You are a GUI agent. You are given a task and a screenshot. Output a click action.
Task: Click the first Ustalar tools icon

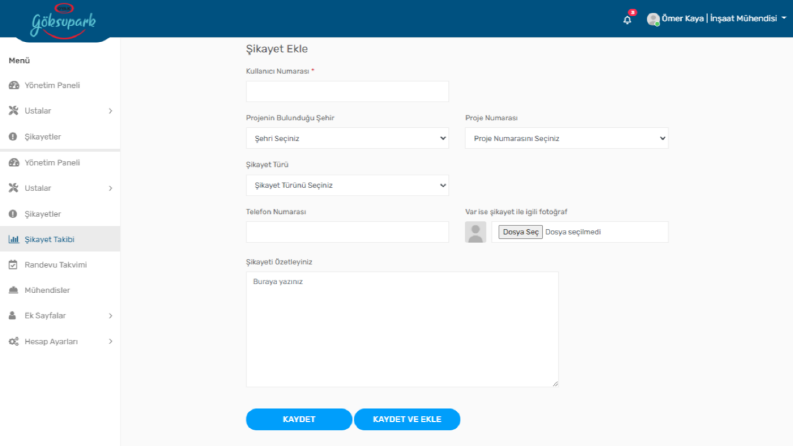tap(14, 111)
